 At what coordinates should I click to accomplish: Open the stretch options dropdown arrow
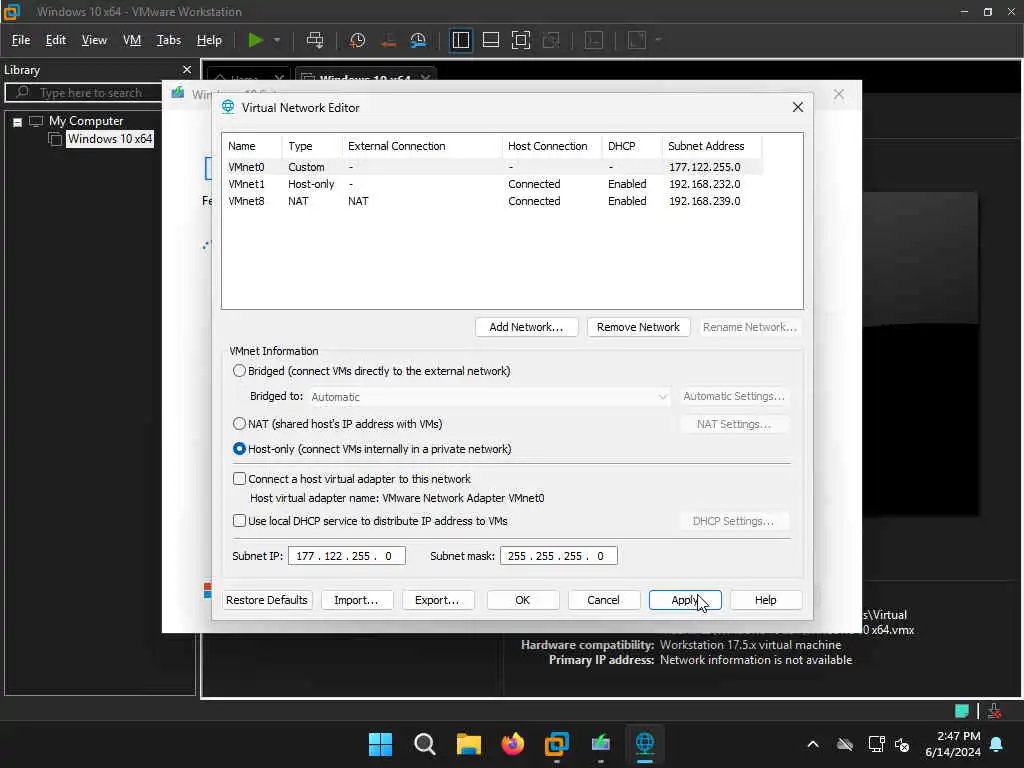[658, 40]
